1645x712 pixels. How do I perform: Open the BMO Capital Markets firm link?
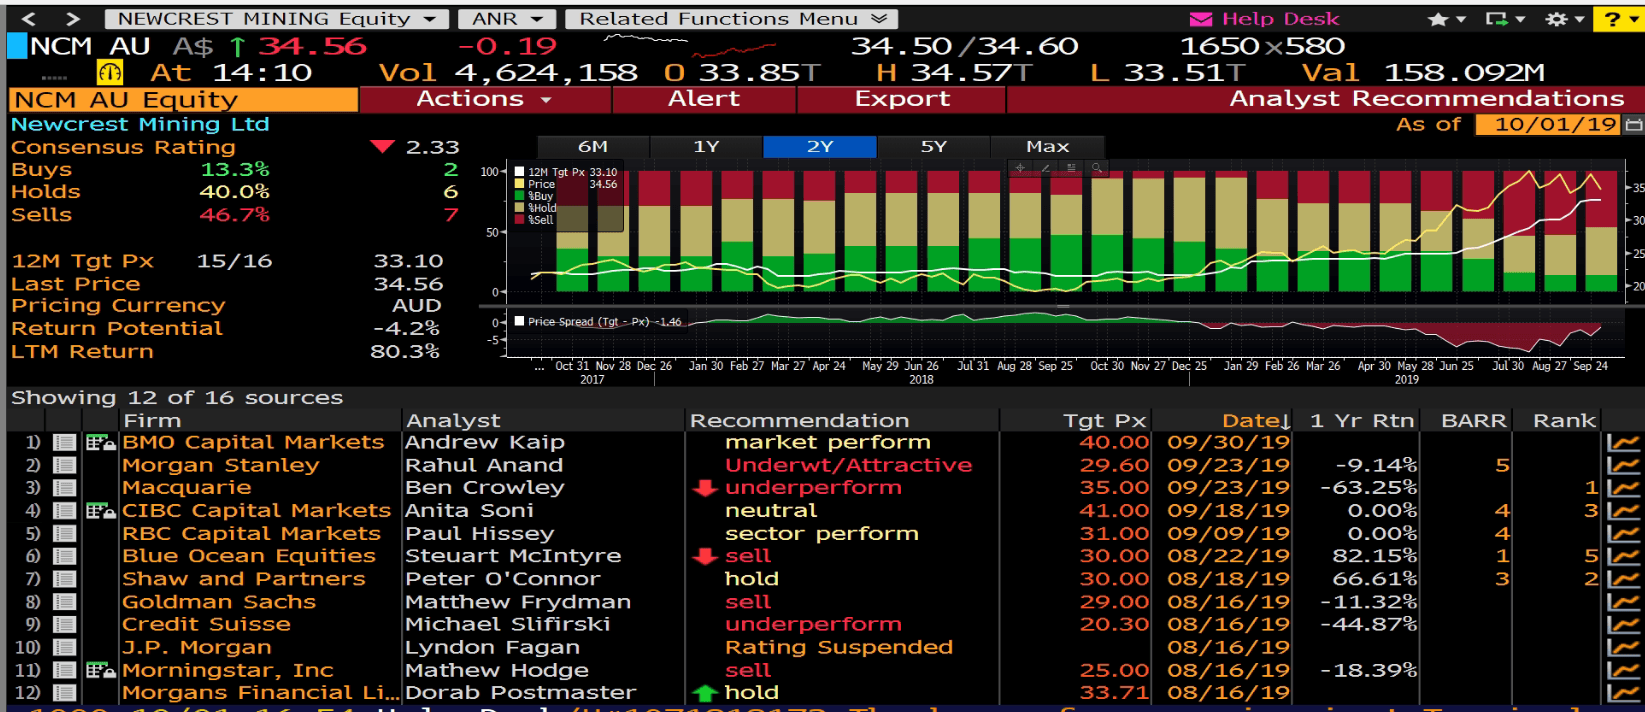coord(253,442)
